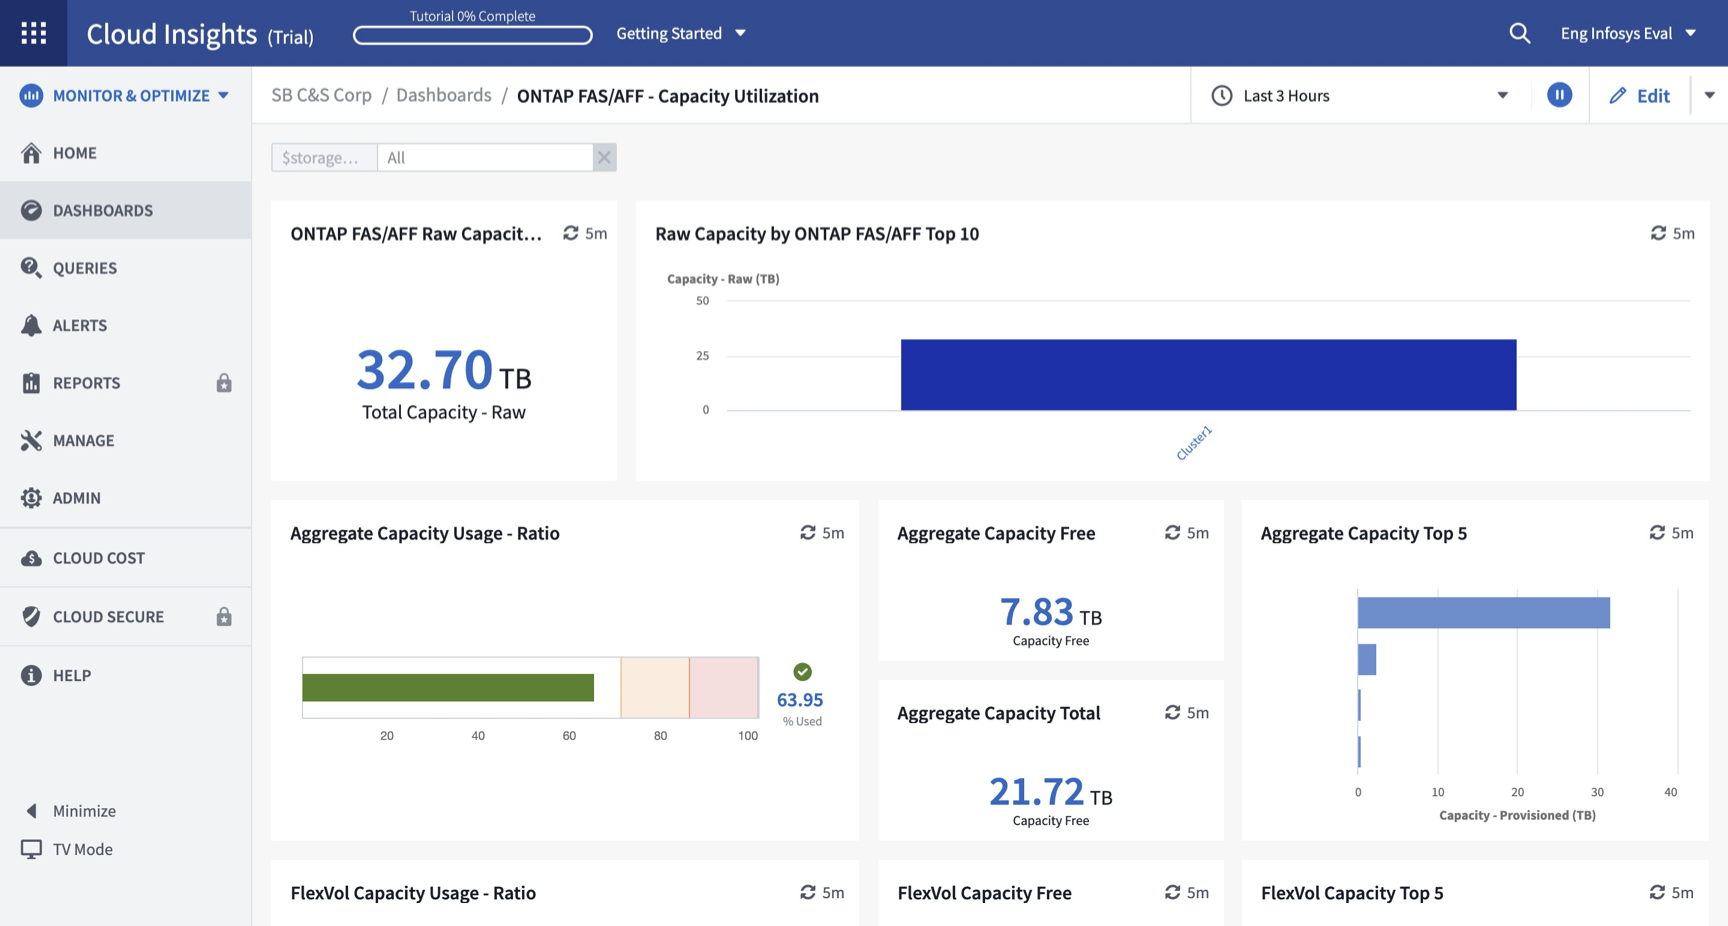Click the Cloud Cost icon

pyautogui.click(x=31, y=558)
